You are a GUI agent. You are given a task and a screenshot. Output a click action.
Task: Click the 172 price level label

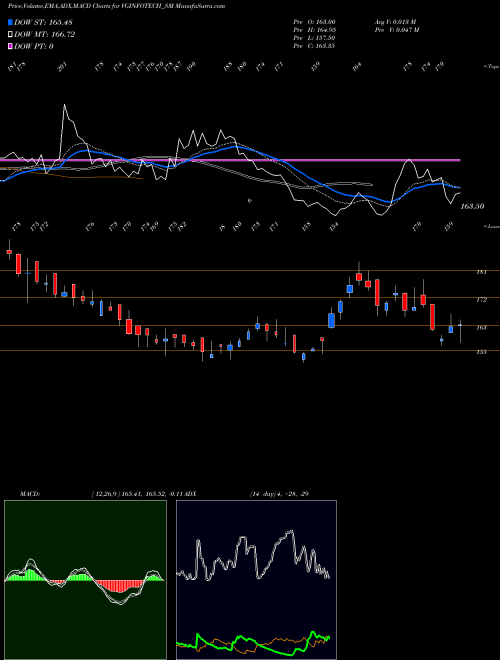(481, 300)
